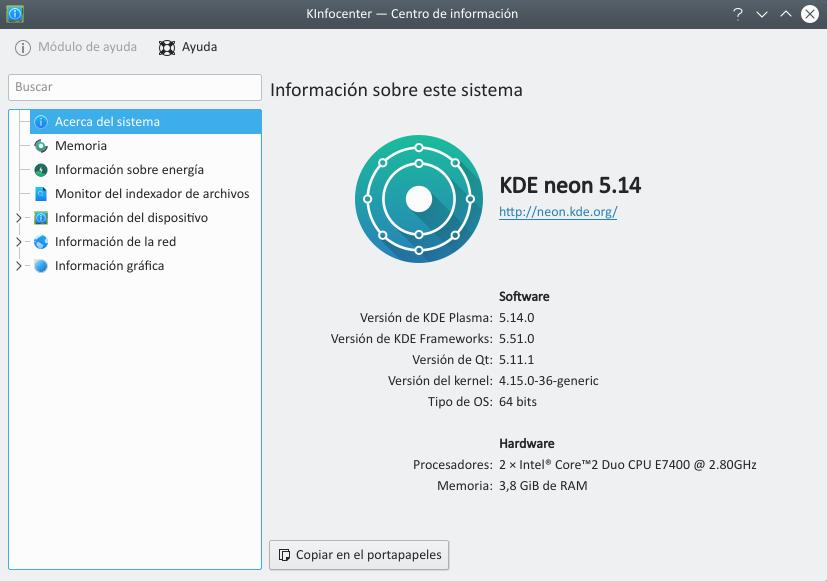
Task: Click the Información sobre este sistema title
Action: coord(396,90)
